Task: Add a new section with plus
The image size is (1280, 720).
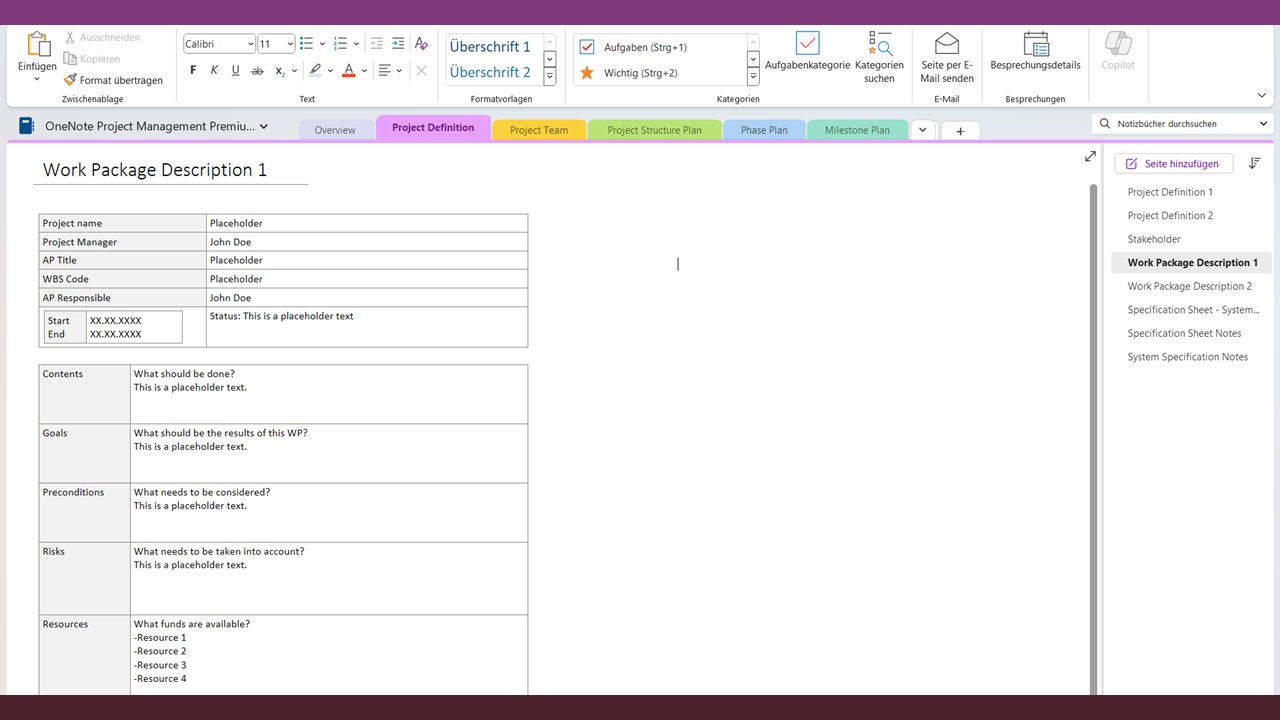Action: point(960,131)
